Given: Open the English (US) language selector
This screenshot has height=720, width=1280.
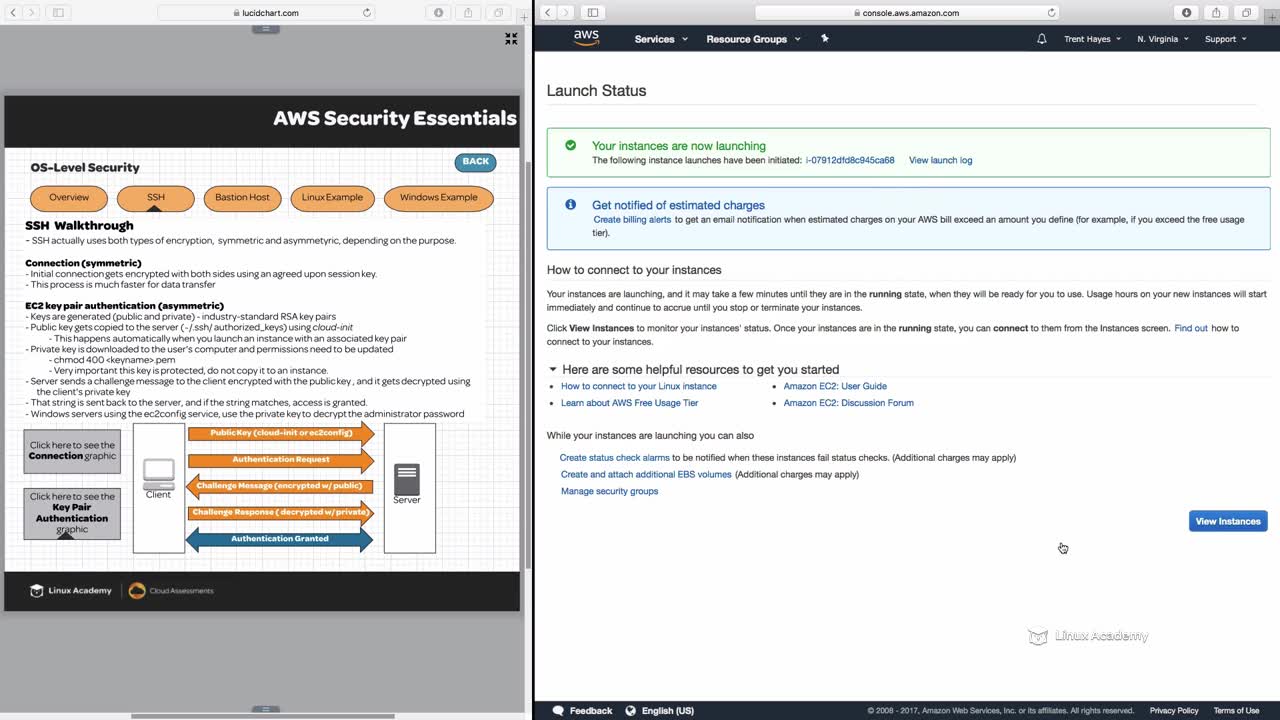Looking at the screenshot, I should 659,711.
